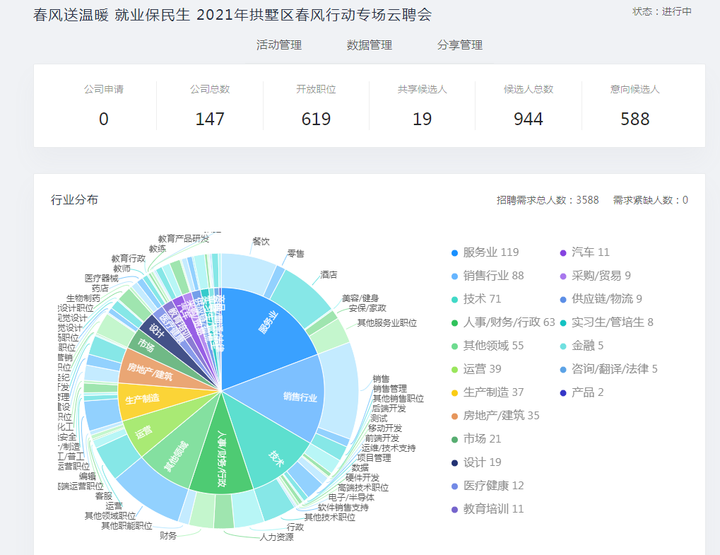Go to the 分享管理 tab
The height and width of the screenshot is (555, 720).
coord(459,45)
